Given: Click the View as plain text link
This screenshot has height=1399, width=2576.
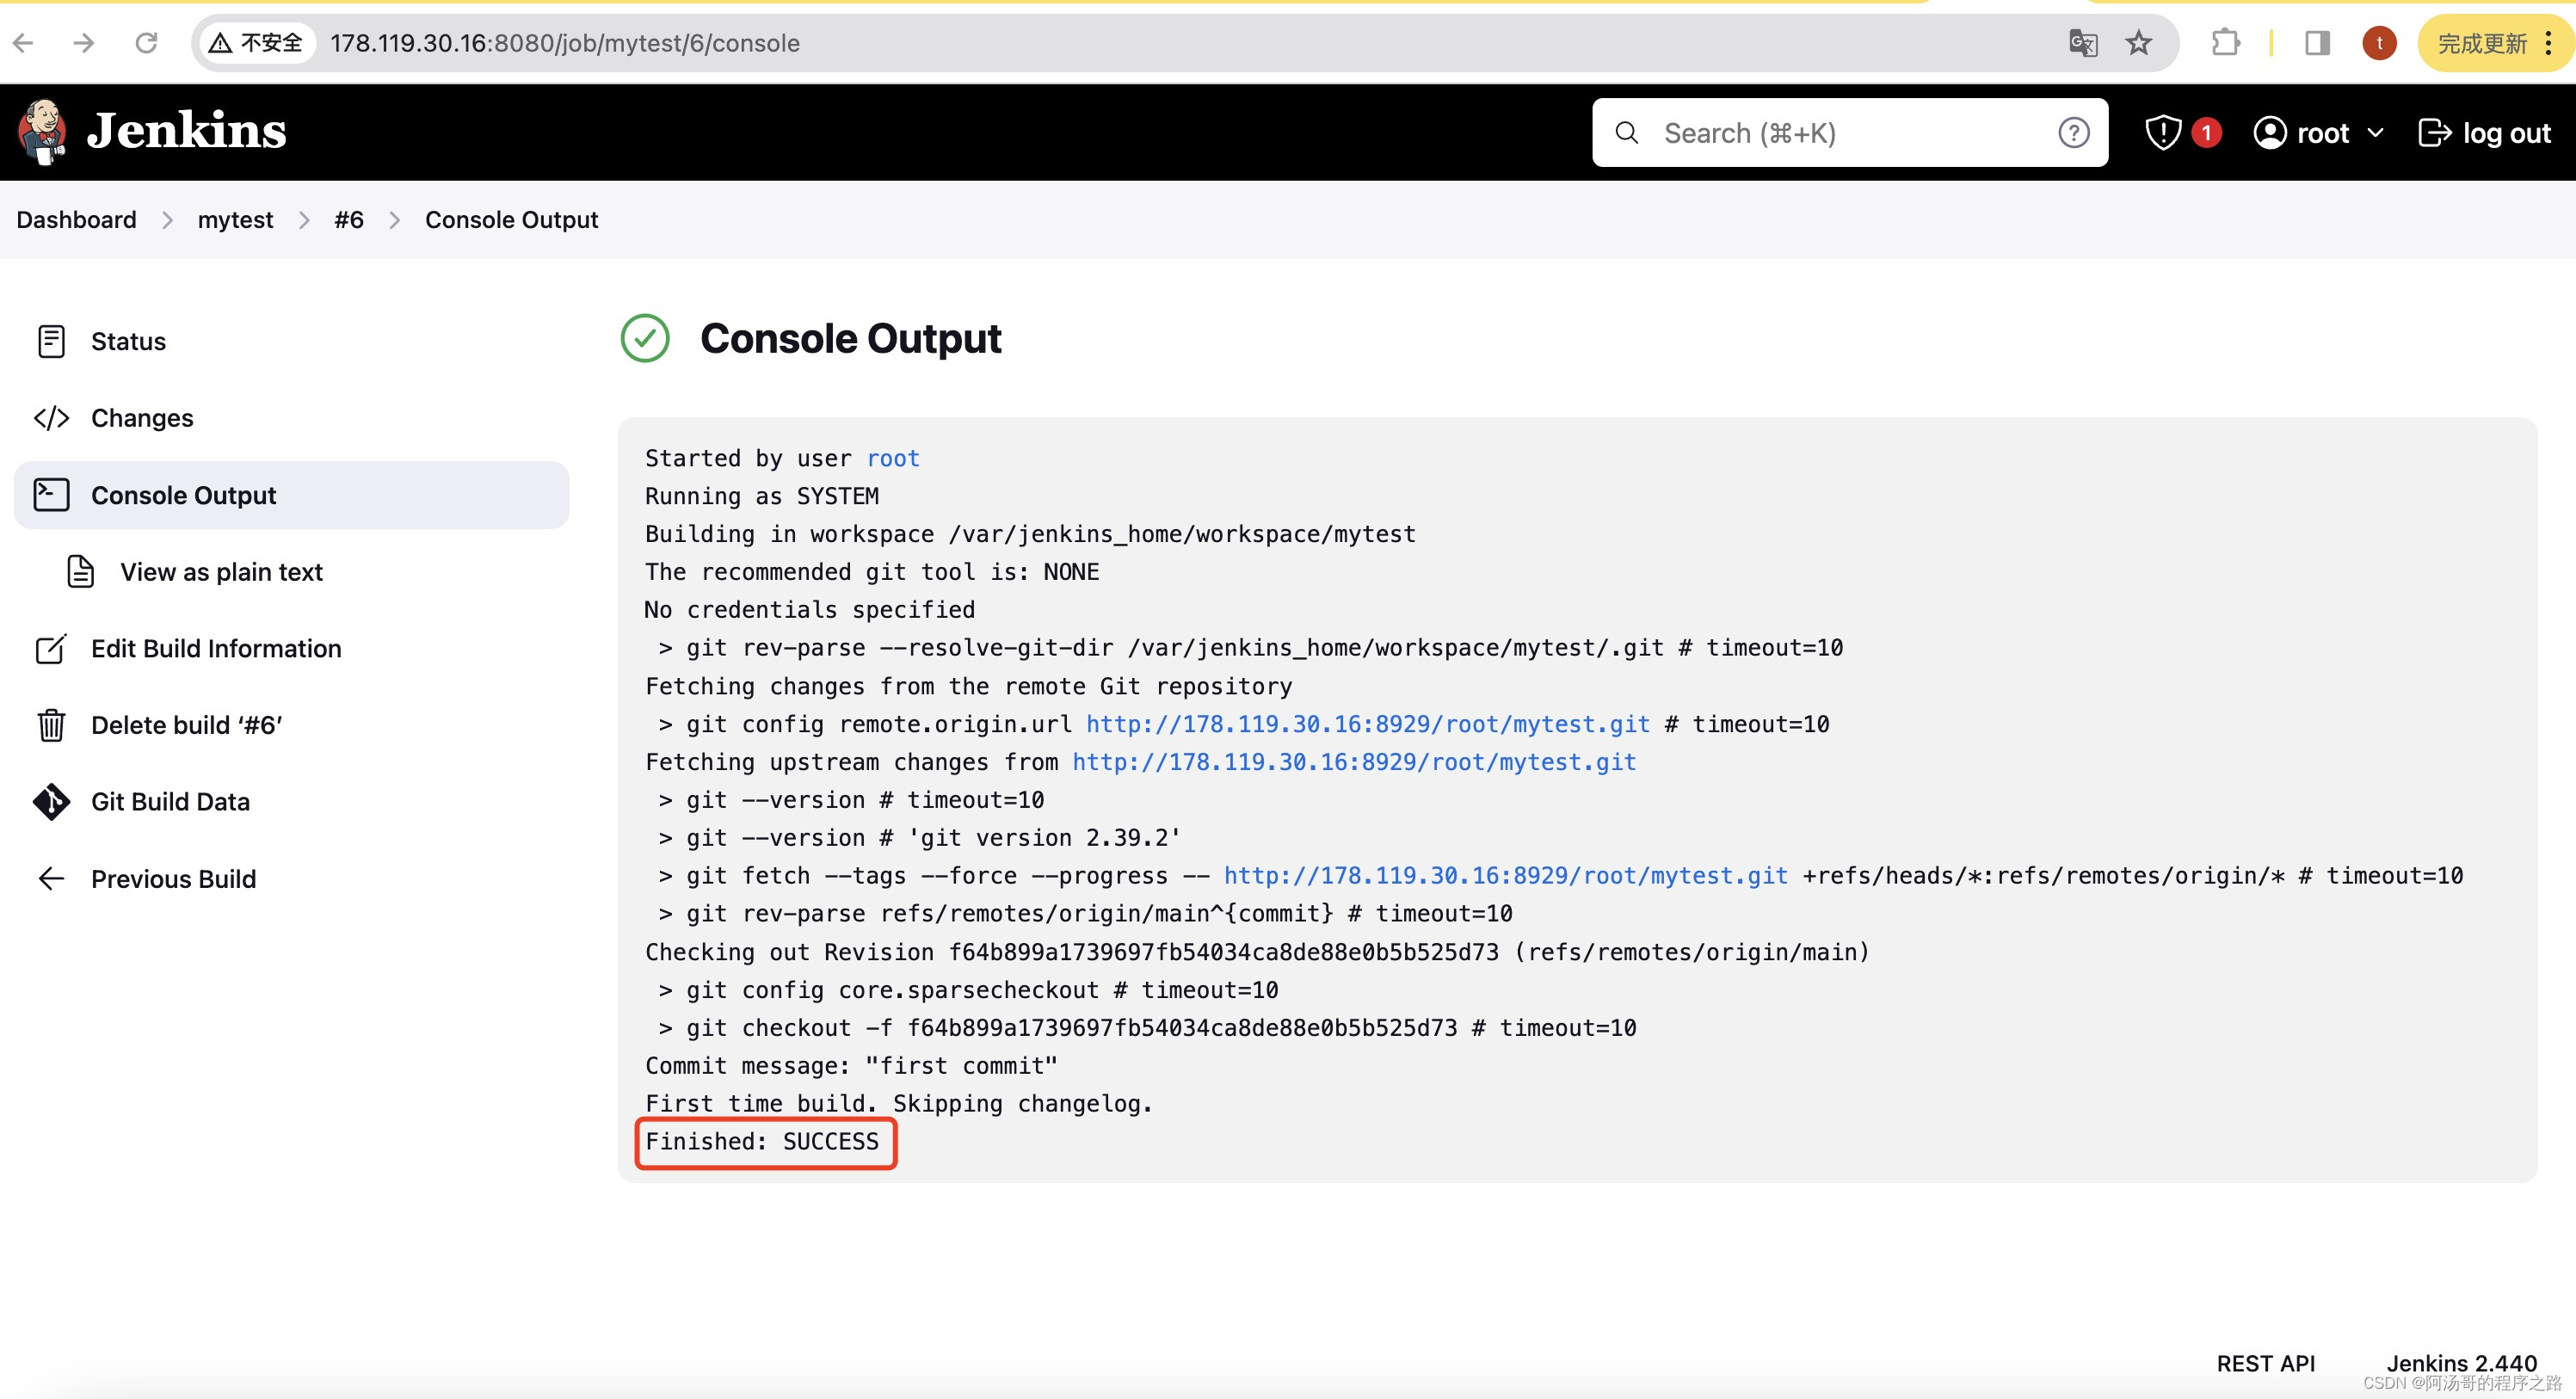Looking at the screenshot, I should [220, 570].
